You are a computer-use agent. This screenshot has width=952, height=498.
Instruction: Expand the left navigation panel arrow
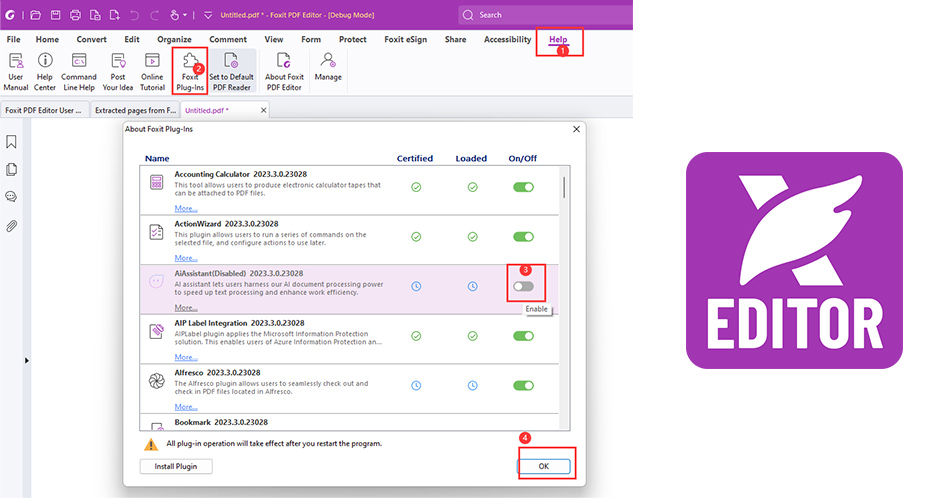coord(27,361)
